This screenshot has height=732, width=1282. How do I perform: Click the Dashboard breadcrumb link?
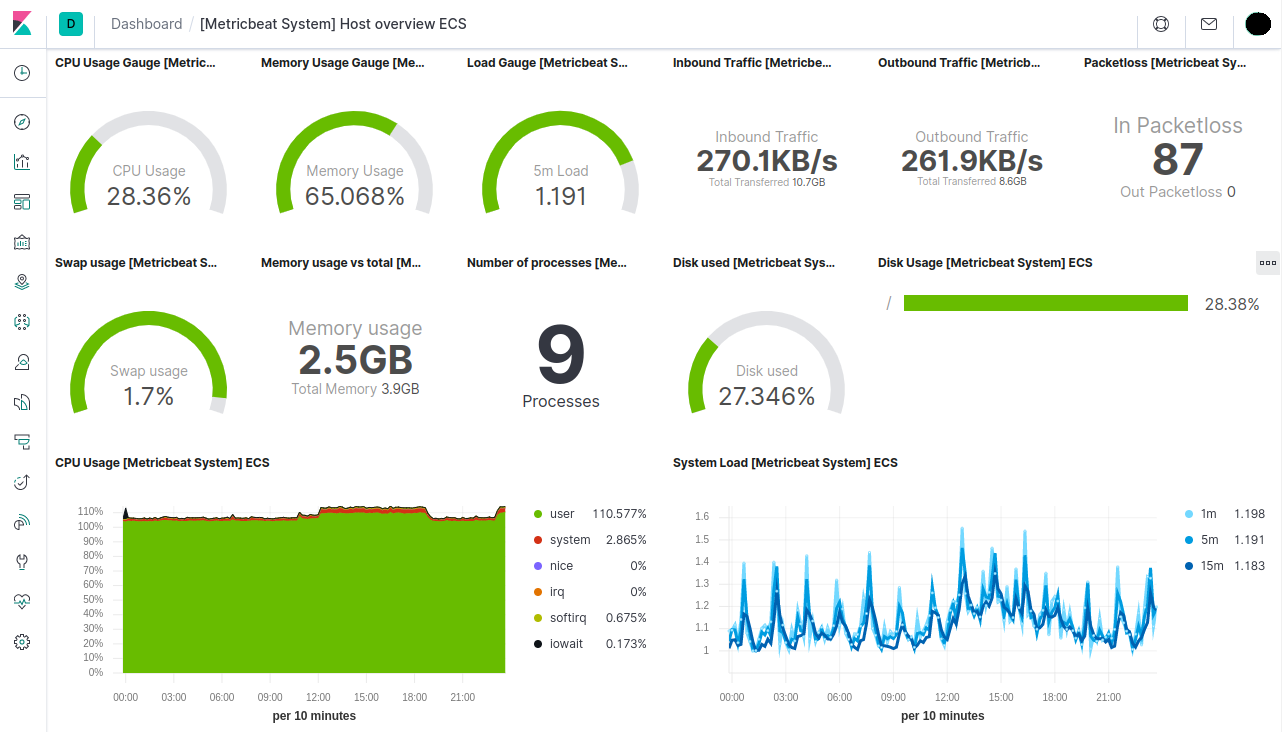click(x=146, y=24)
